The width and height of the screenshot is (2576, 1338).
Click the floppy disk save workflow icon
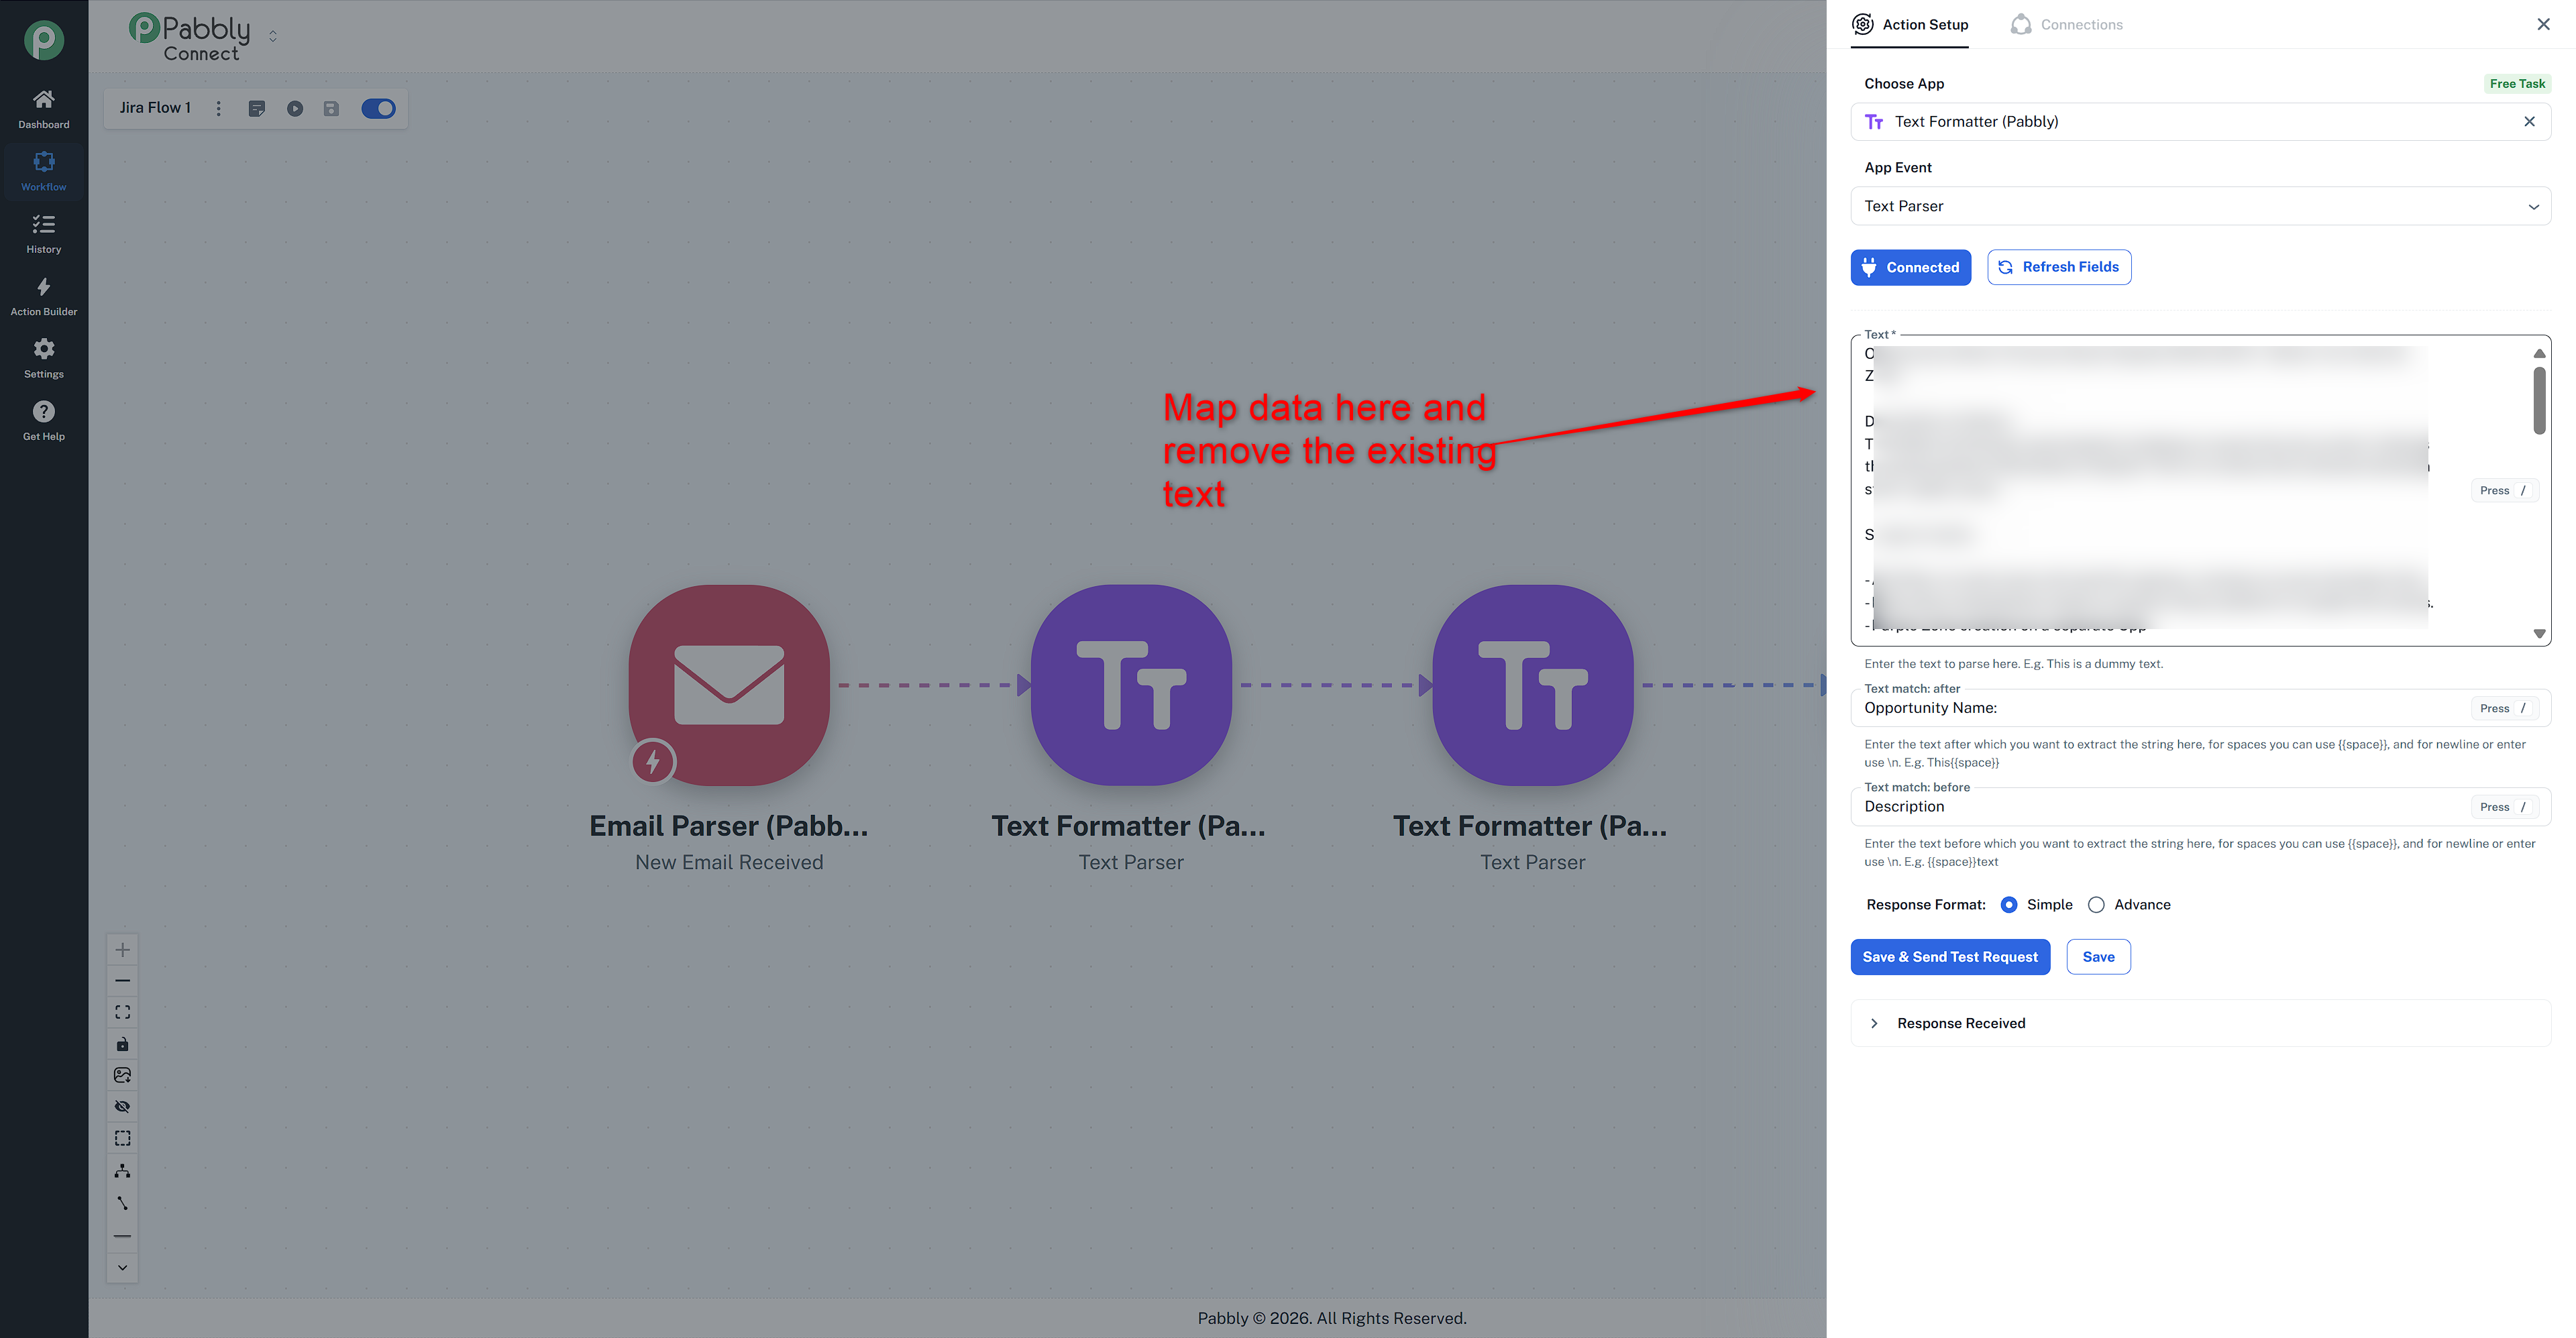point(331,108)
